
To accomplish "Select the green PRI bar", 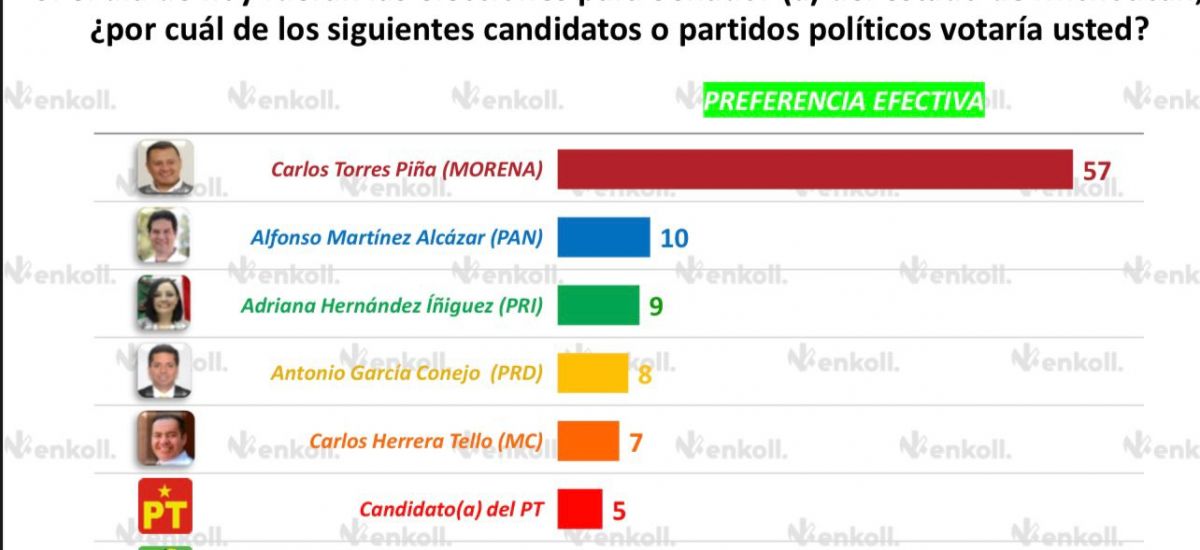I will click(598, 305).
